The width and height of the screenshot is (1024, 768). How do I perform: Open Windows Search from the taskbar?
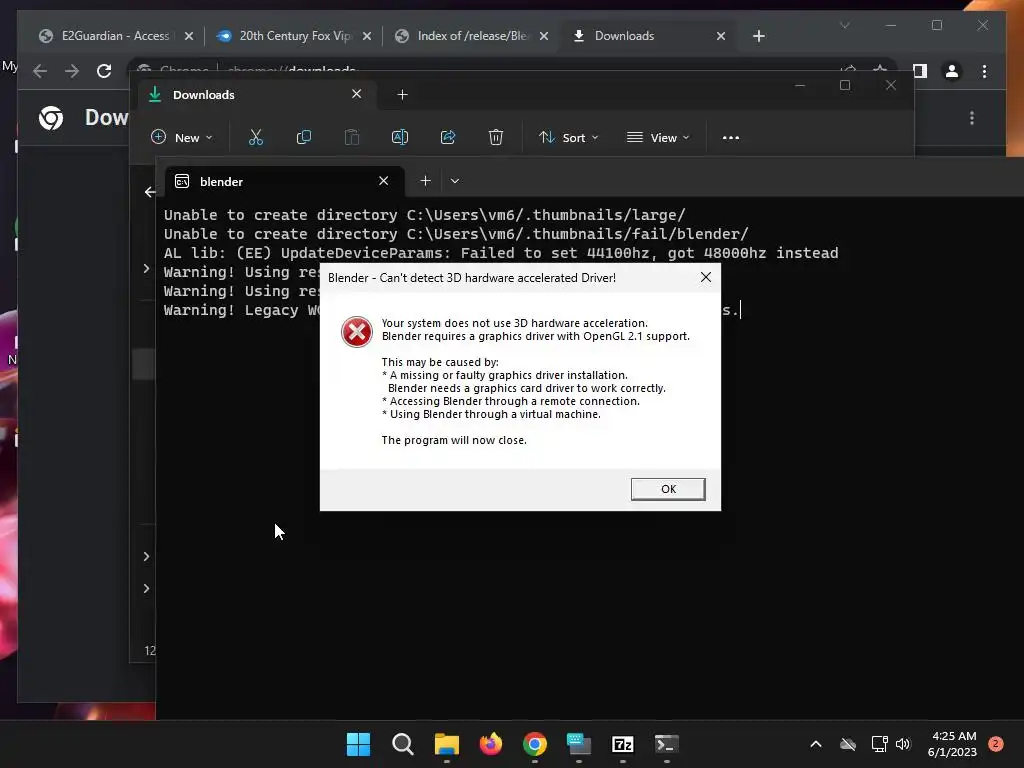tap(402, 744)
